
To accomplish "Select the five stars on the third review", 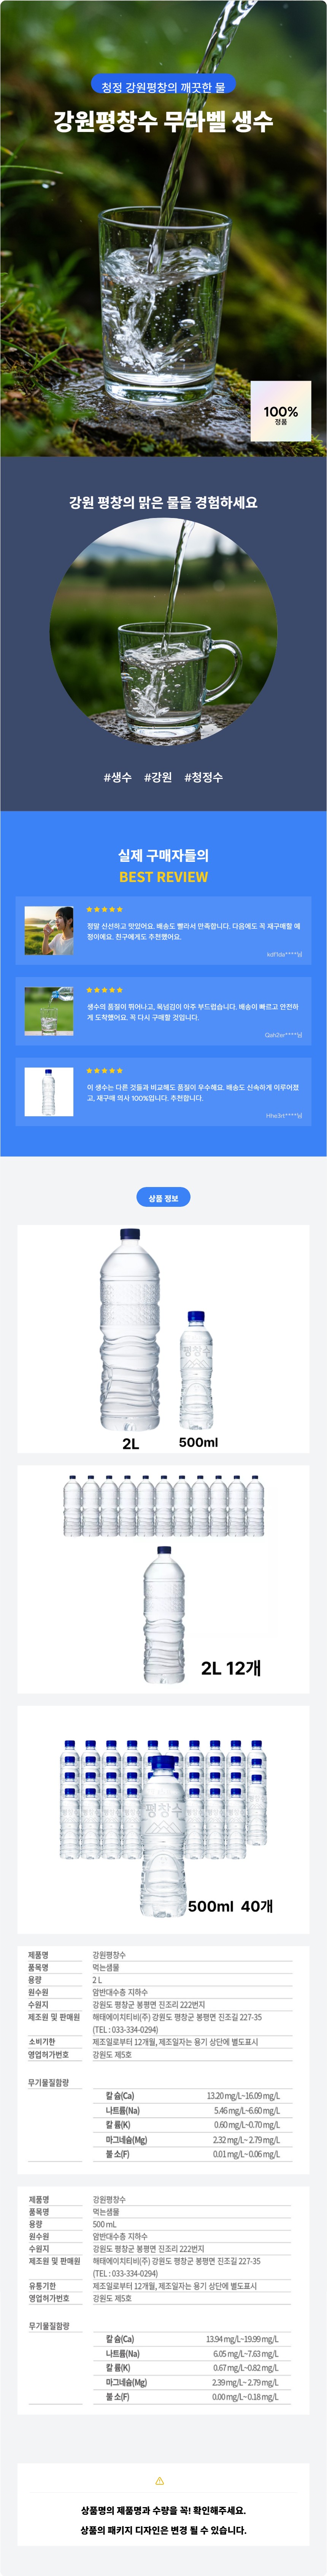I will (105, 1070).
